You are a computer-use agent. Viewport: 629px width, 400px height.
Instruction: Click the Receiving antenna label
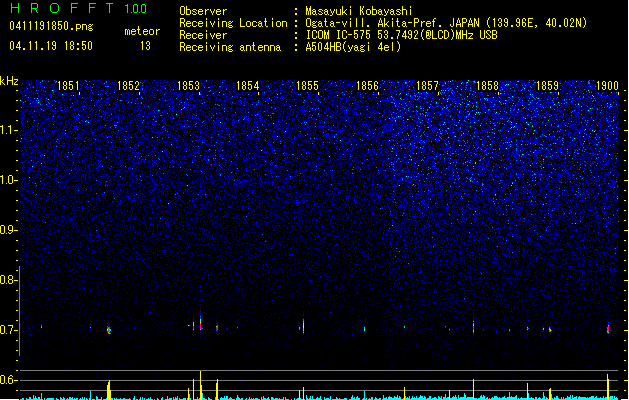click(230, 47)
